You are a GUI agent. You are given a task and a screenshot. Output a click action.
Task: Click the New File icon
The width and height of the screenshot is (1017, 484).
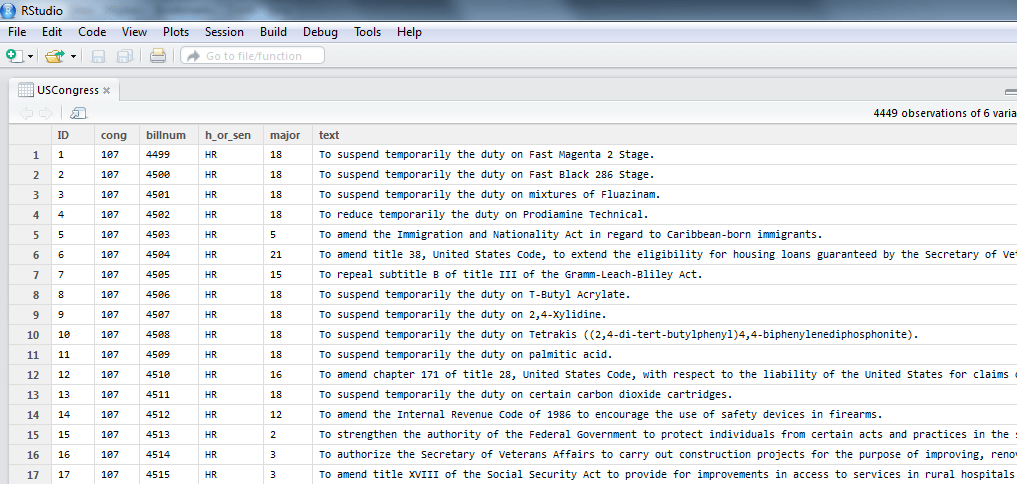[x=14, y=56]
